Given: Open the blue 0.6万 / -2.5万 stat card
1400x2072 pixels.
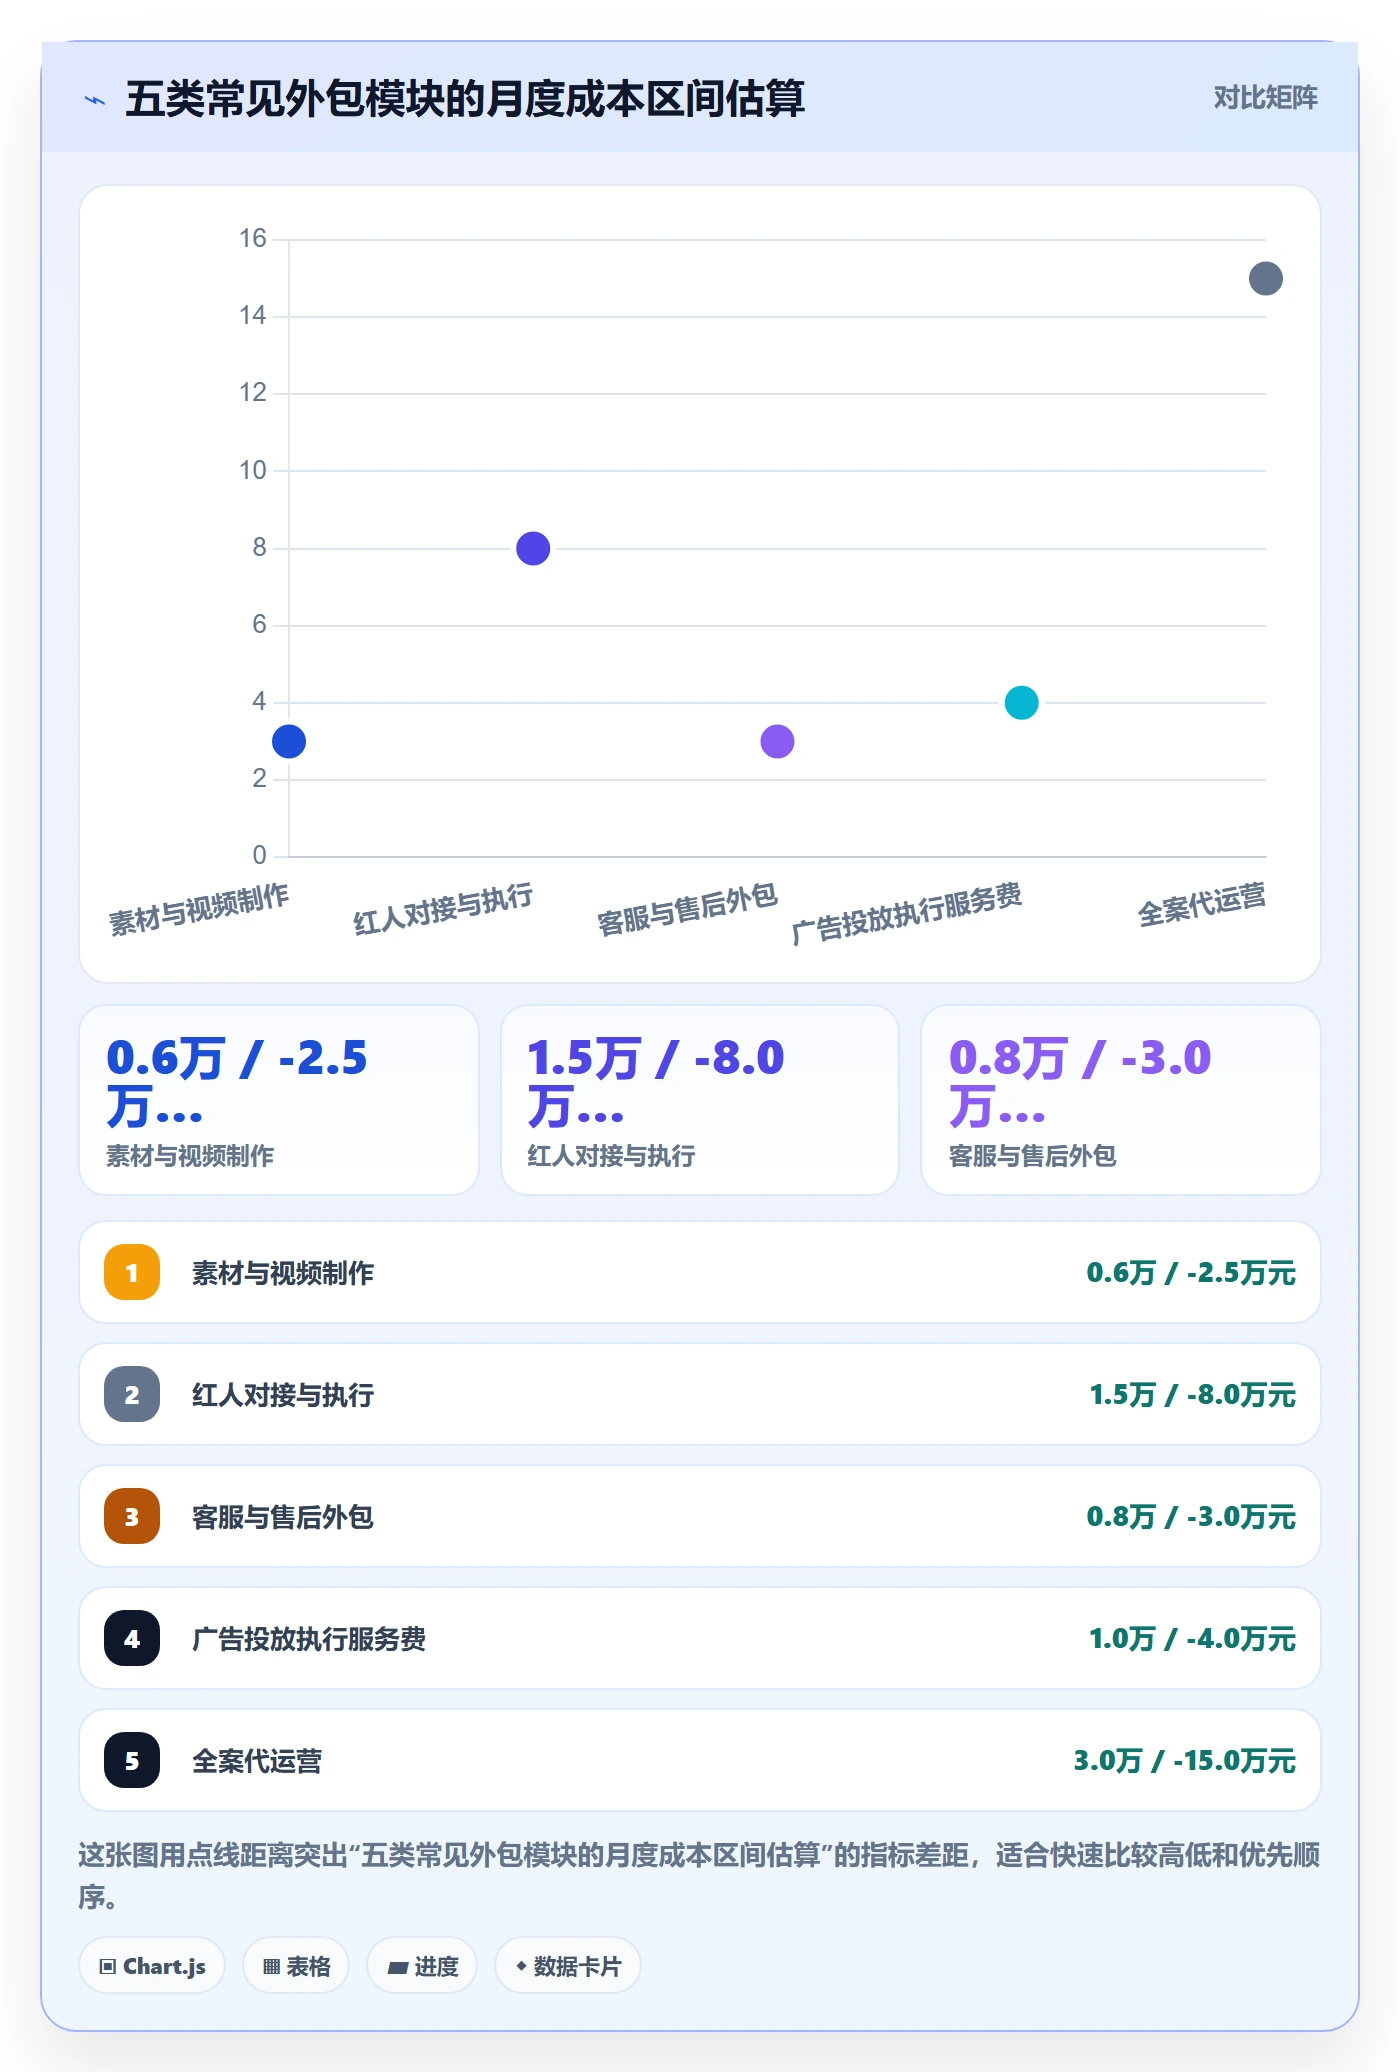Looking at the screenshot, I should (279, 1100).
